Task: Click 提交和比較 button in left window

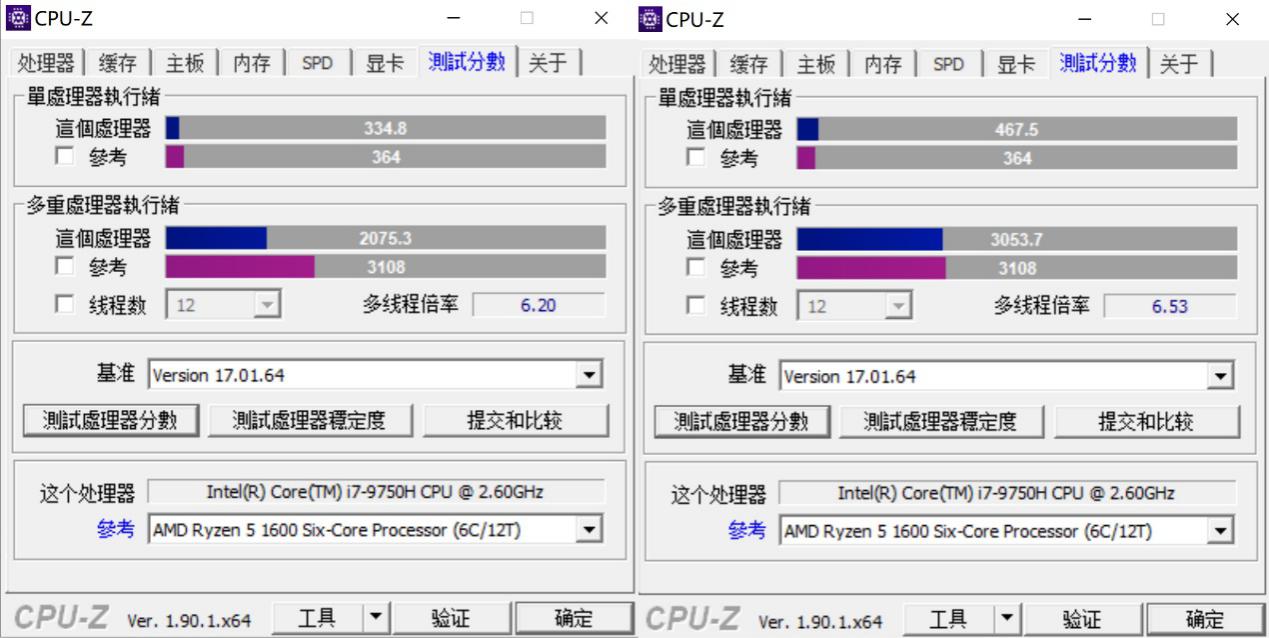Action: 515,420
